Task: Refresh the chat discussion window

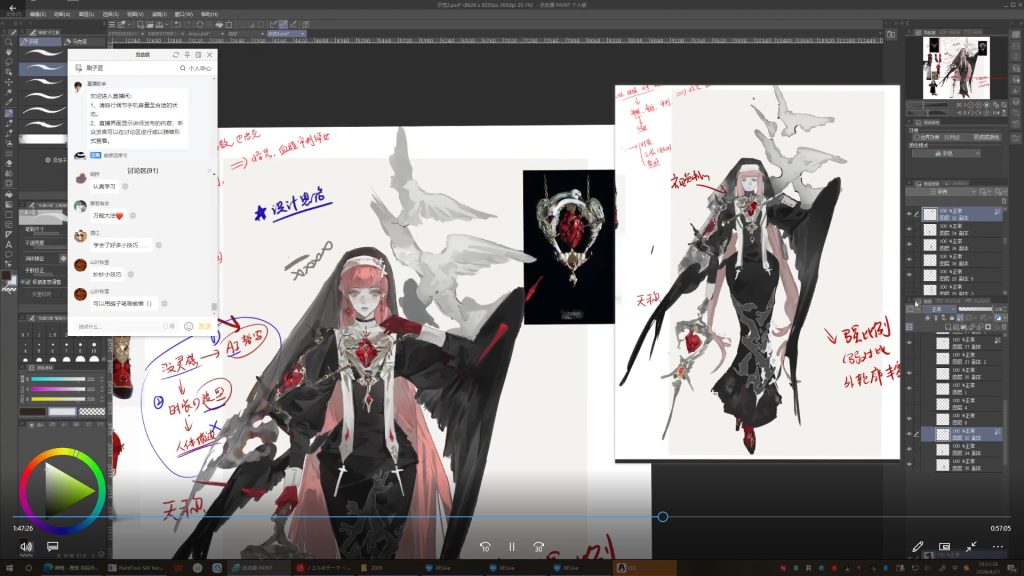Action: point(176,55)
